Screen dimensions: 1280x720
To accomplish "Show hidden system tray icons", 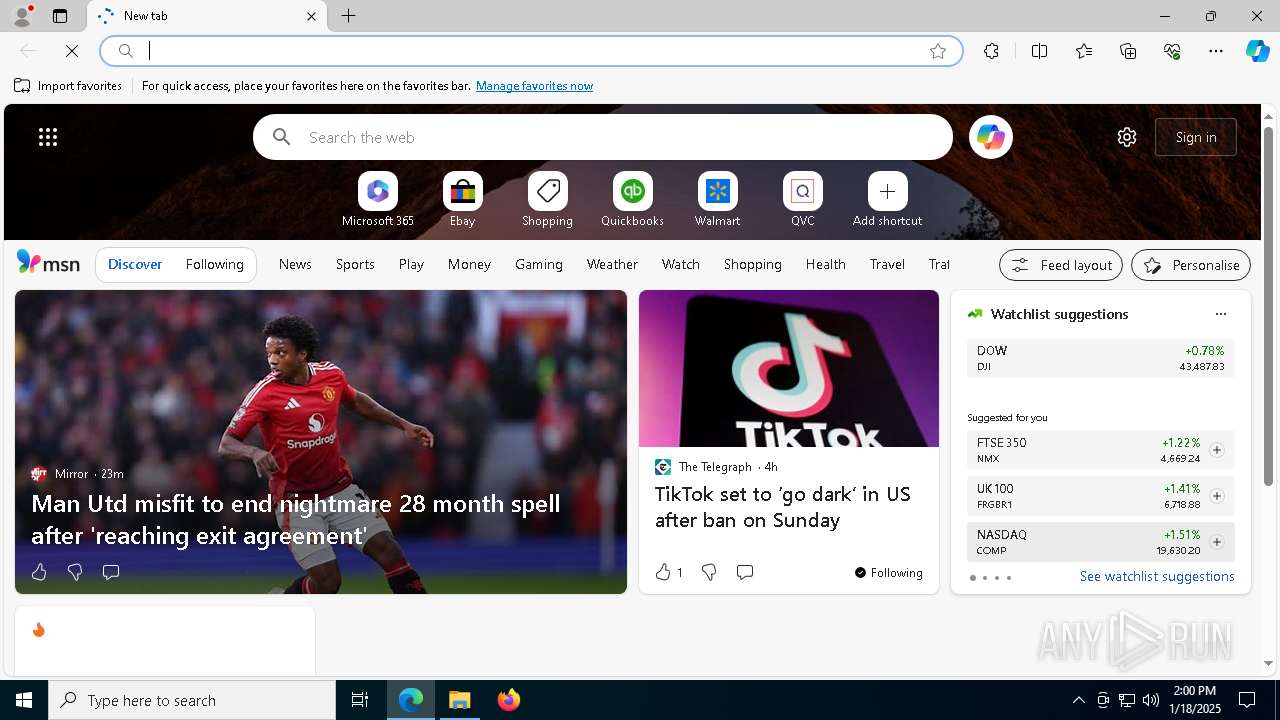I will point(1078,700).
